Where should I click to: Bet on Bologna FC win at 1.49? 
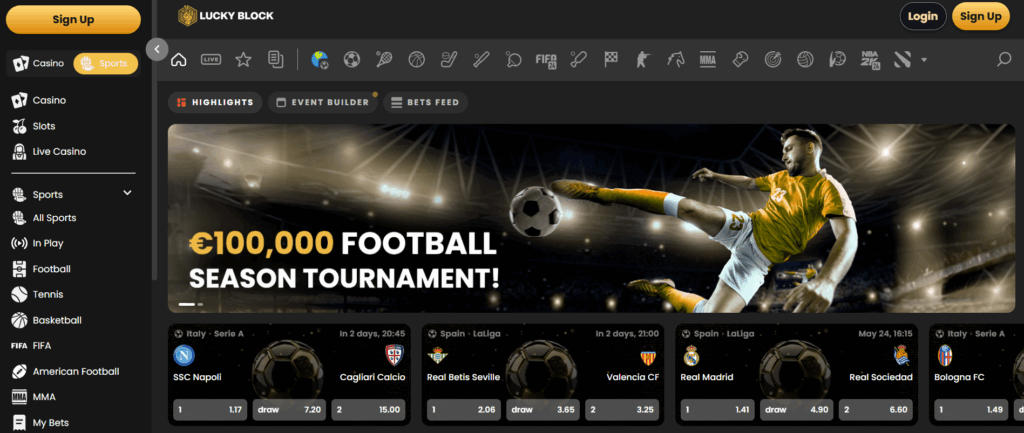click(970, 409)
